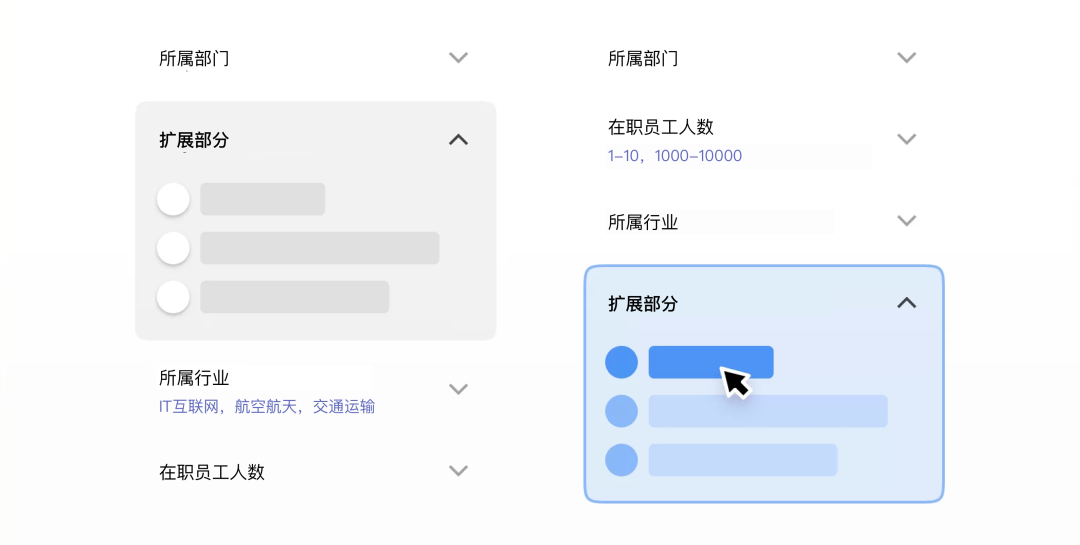This screenshot has height=545, width=1080.
Task: Click the blue text 1–10，1000–10000
Action: point(675,156)
